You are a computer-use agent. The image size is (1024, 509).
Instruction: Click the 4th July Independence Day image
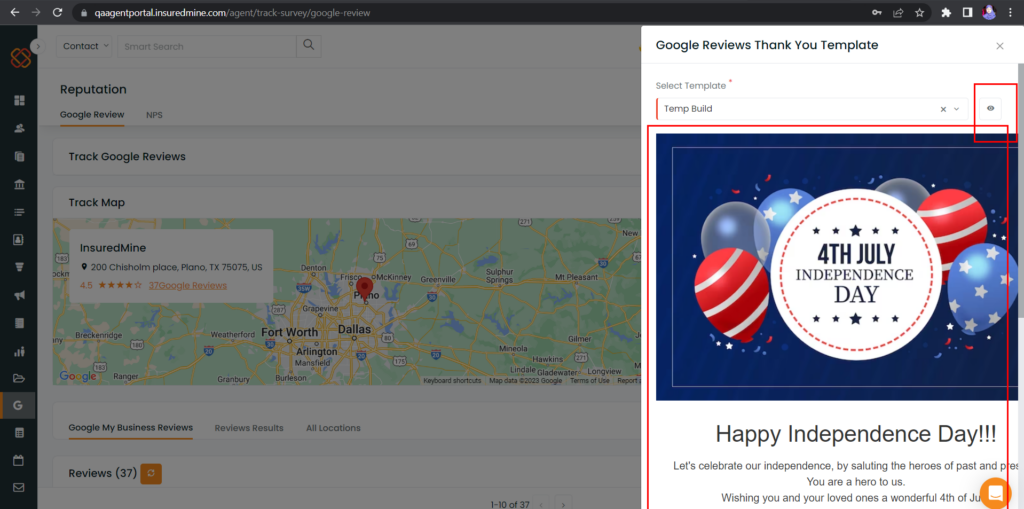pos(837,267)
